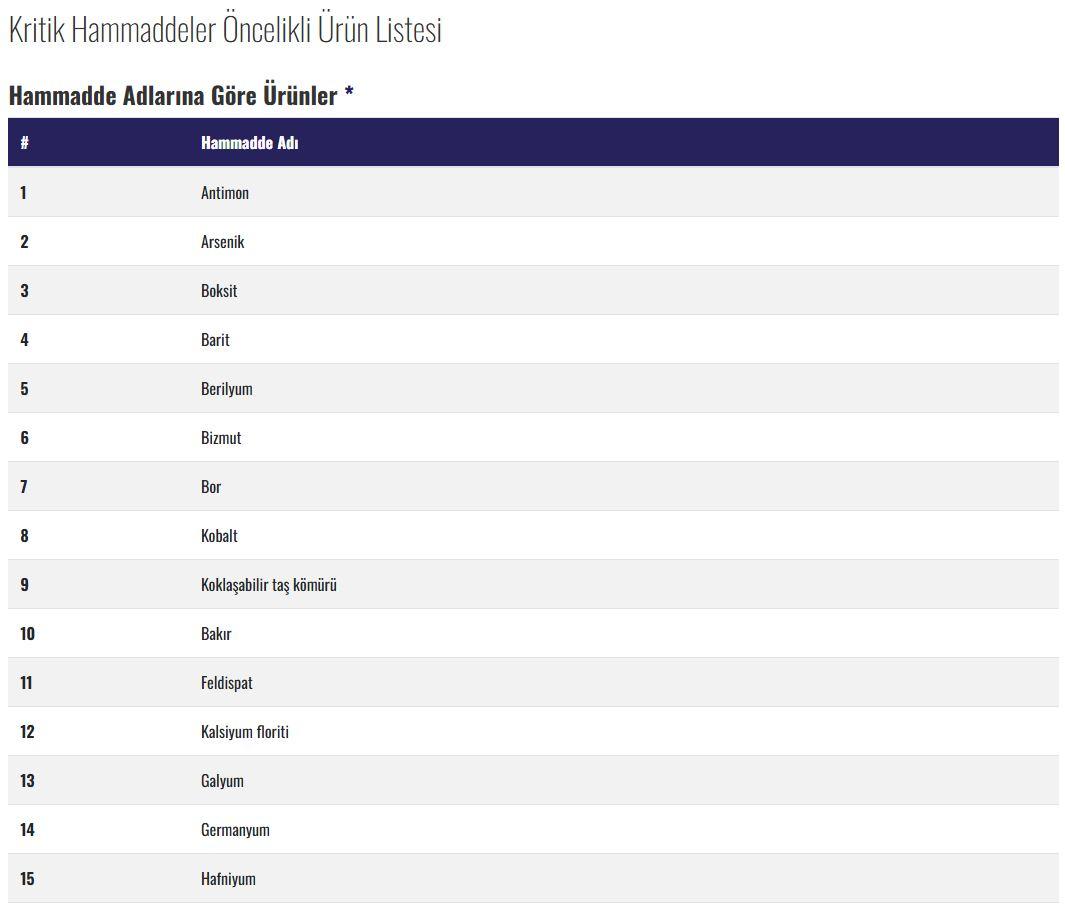This screenshot has width=1065, height=913.
Task: Click the Bor raw material name
Action: click(x=211, y=487)
